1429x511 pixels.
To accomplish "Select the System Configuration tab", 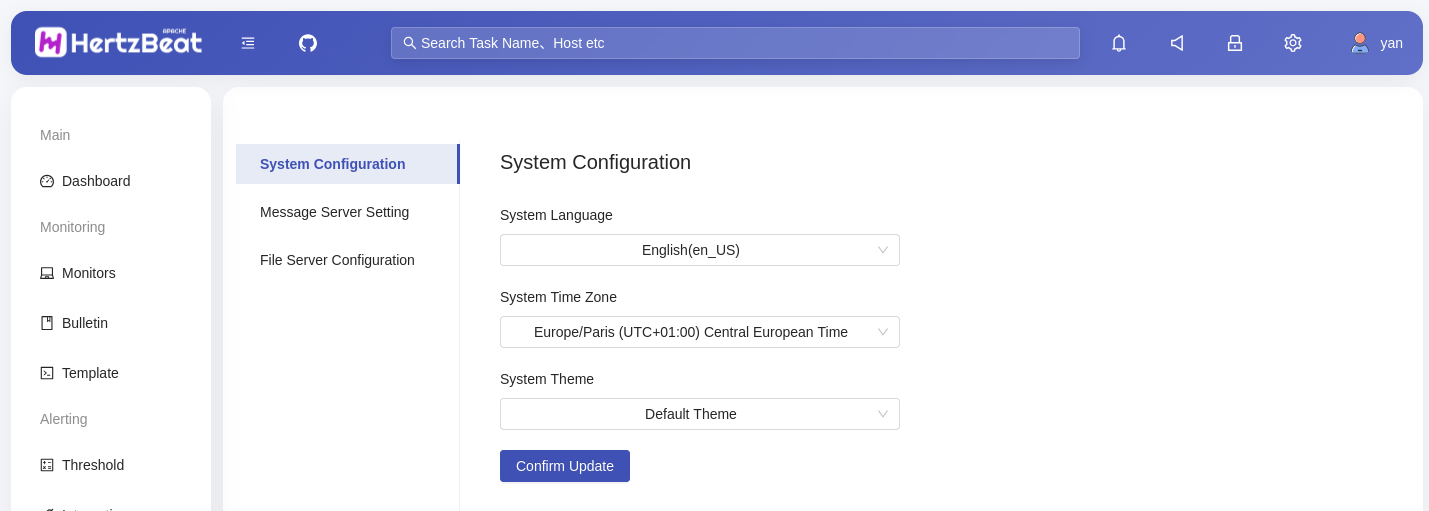I will [x=332, y=164].
